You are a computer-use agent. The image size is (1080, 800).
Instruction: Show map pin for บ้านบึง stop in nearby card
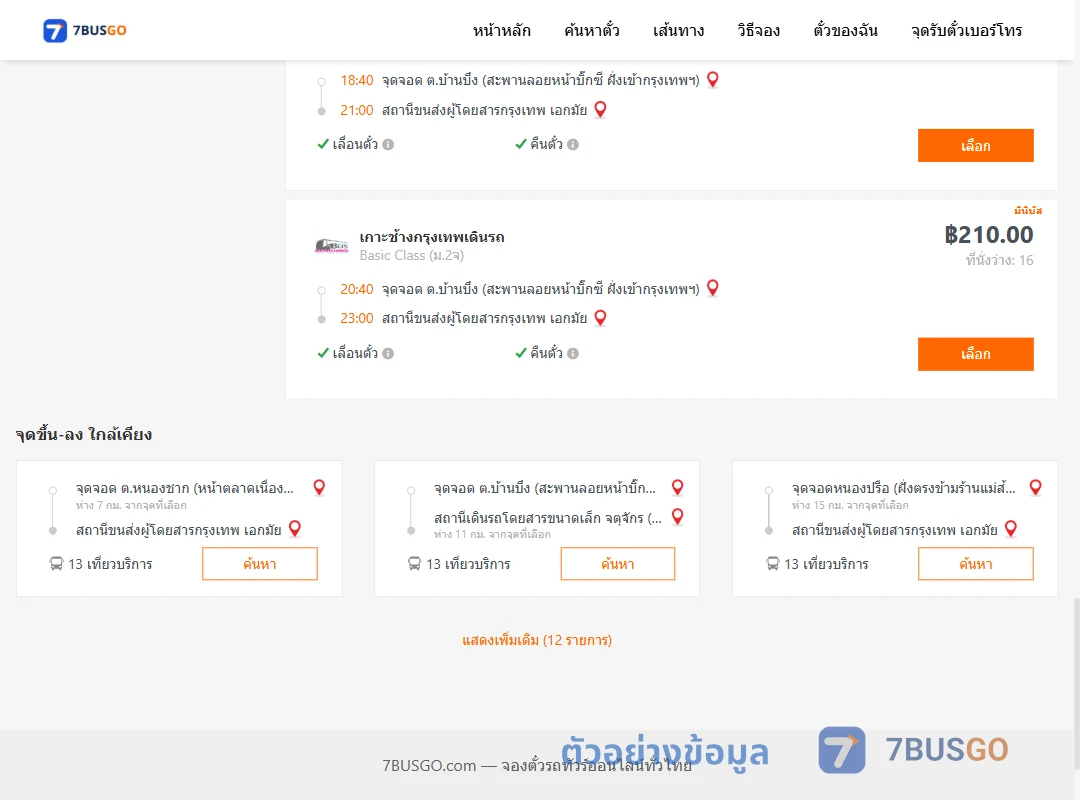point(678,487)
